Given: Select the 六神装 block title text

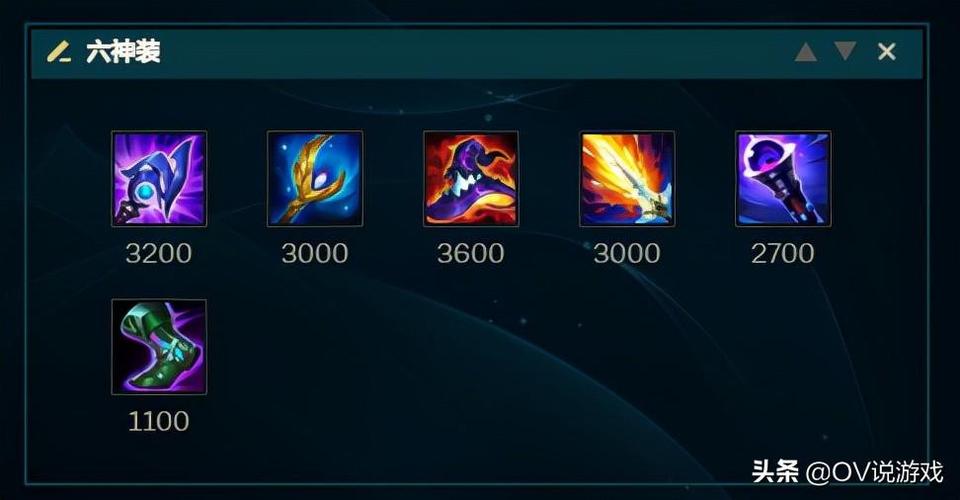Looking at the screenshot, I should (123, 51).
